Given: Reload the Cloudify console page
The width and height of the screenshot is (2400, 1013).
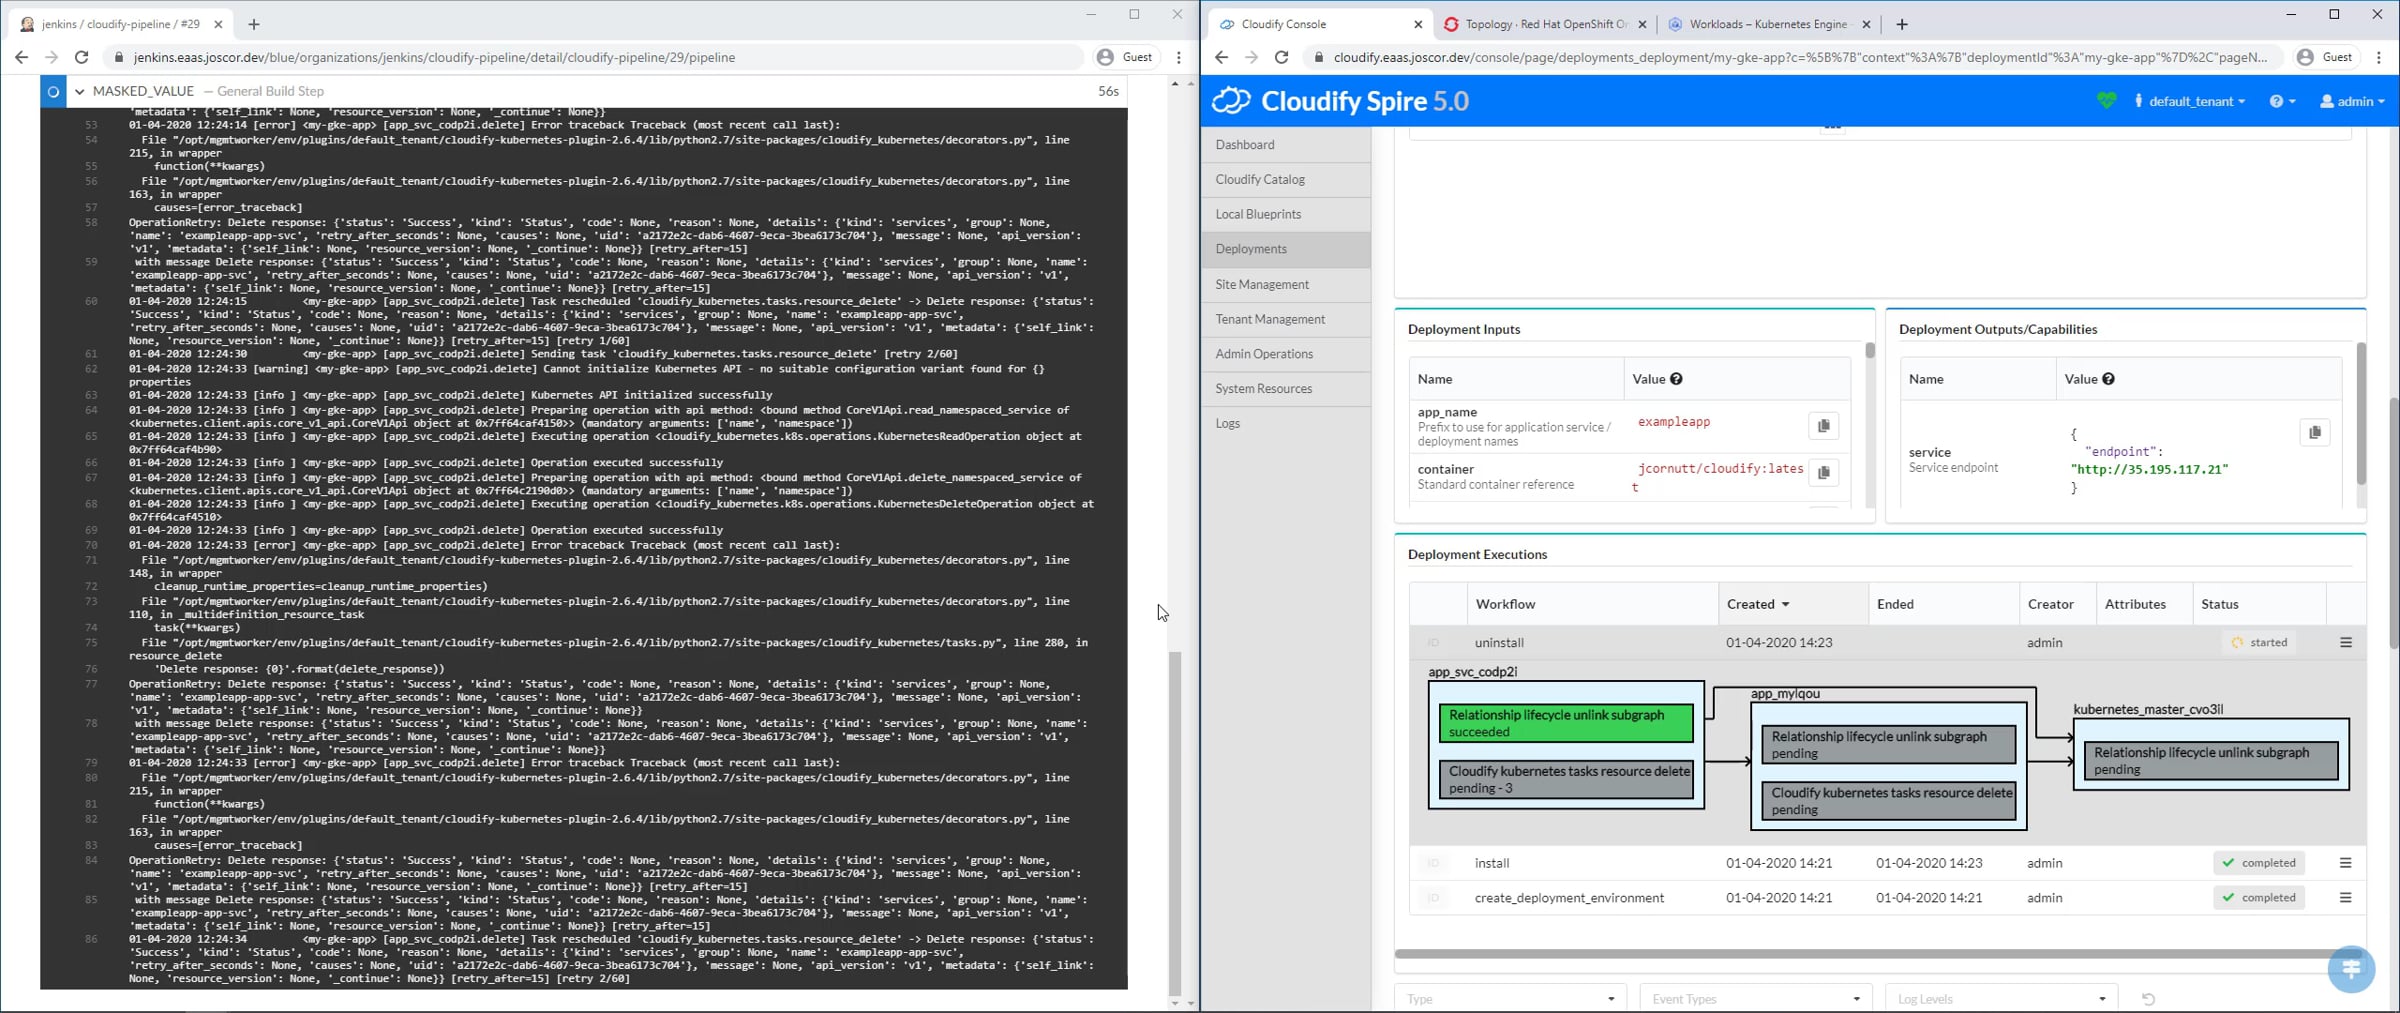Looking at the screenshot, I should [1281, 57].
